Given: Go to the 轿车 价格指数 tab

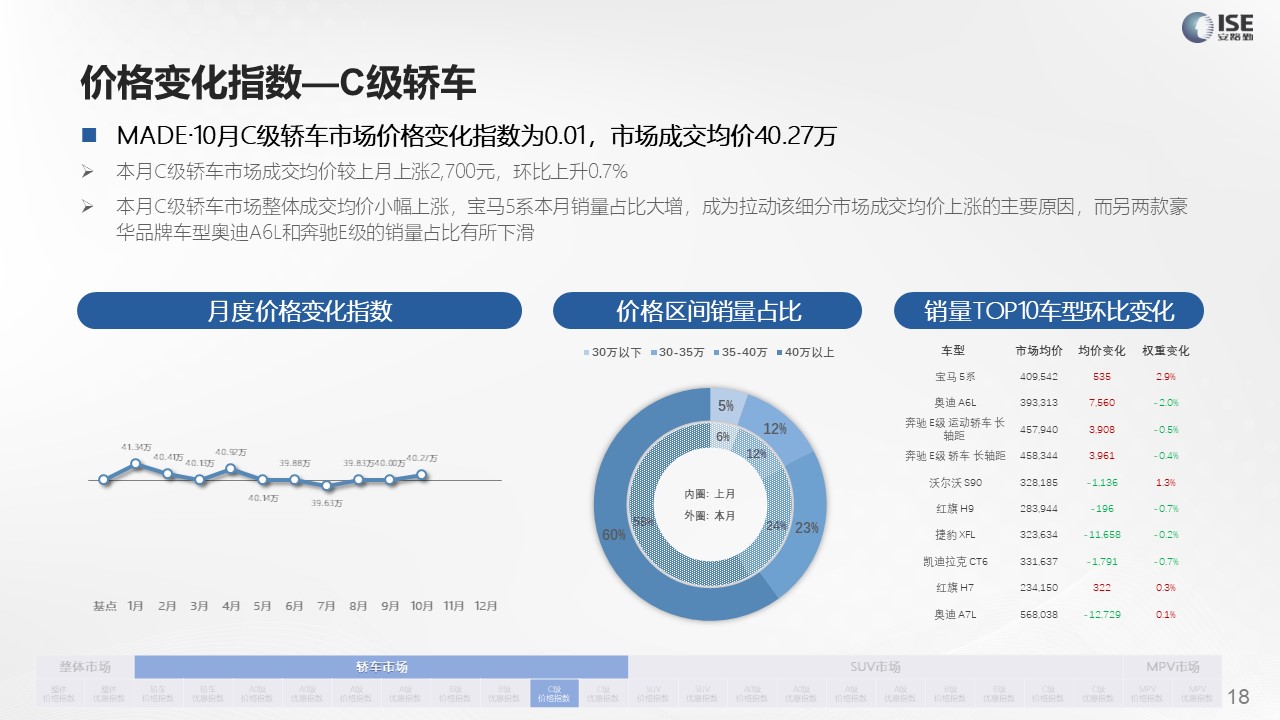Looking at the screenshot, I should [x=159, y=693].
